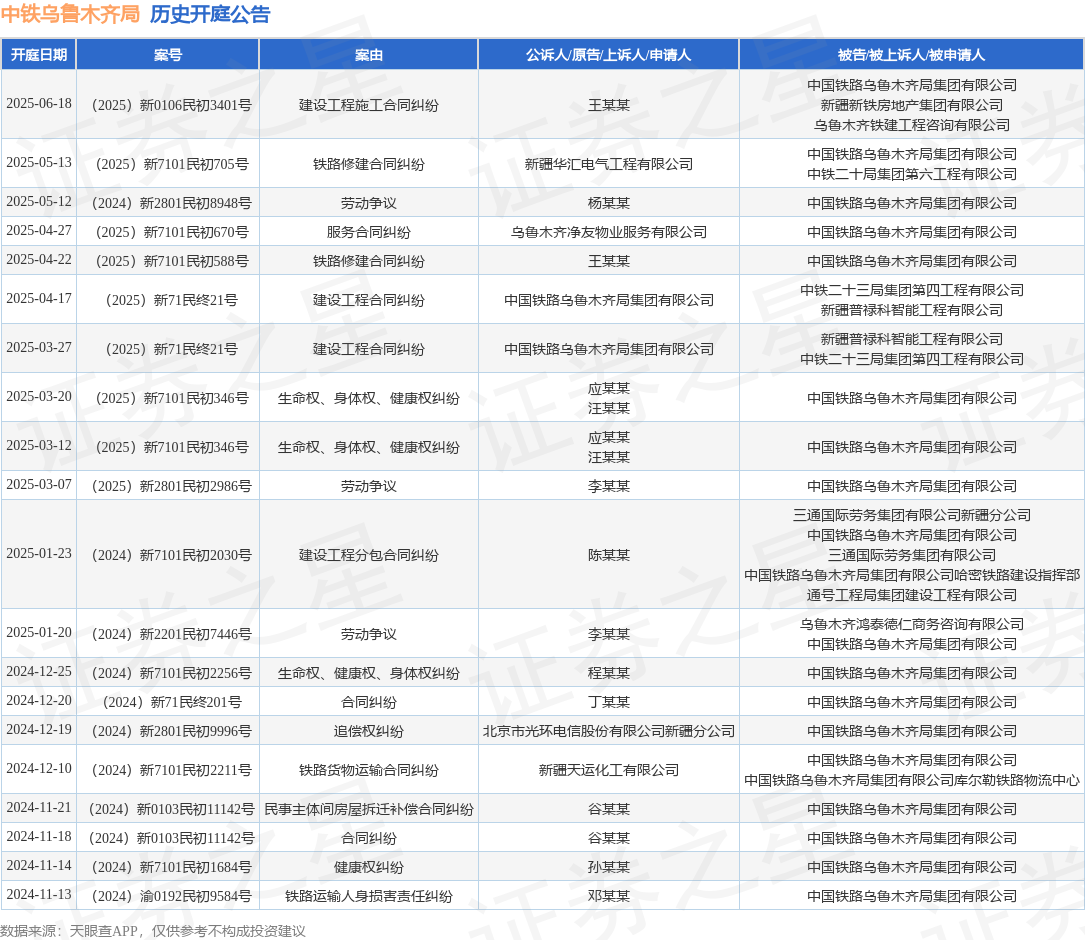
Task: Select the date 2025-04-17
Action: tap(39, 298)
